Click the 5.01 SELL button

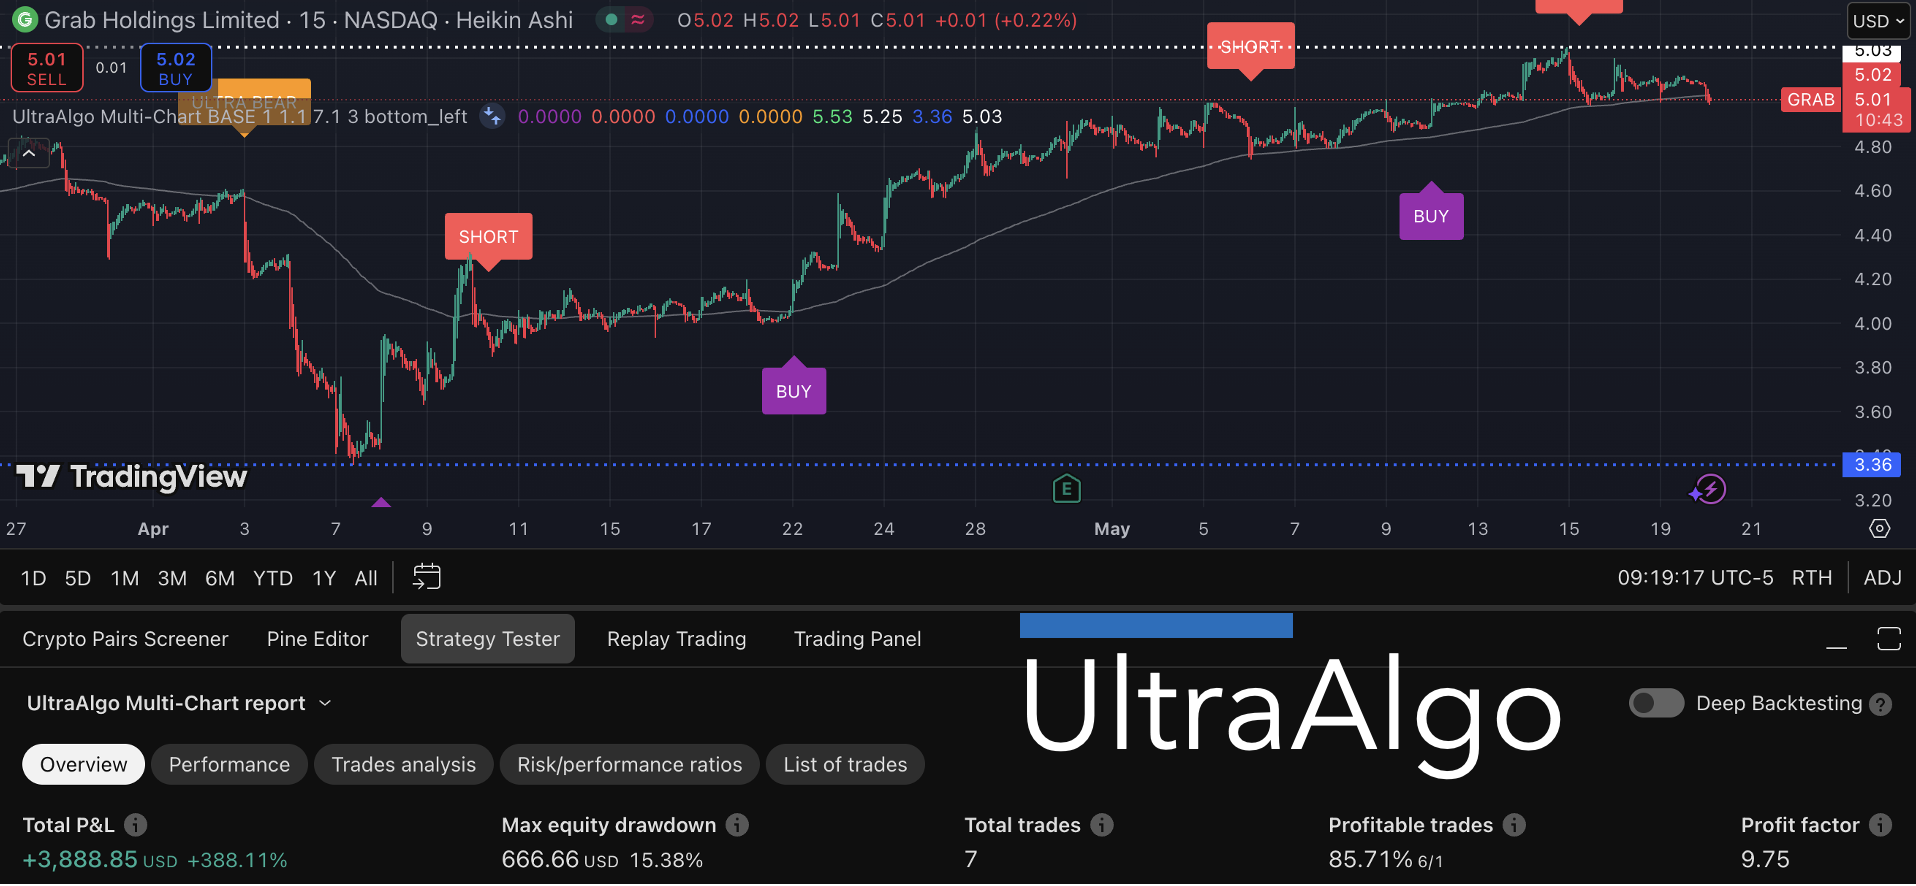47,68
